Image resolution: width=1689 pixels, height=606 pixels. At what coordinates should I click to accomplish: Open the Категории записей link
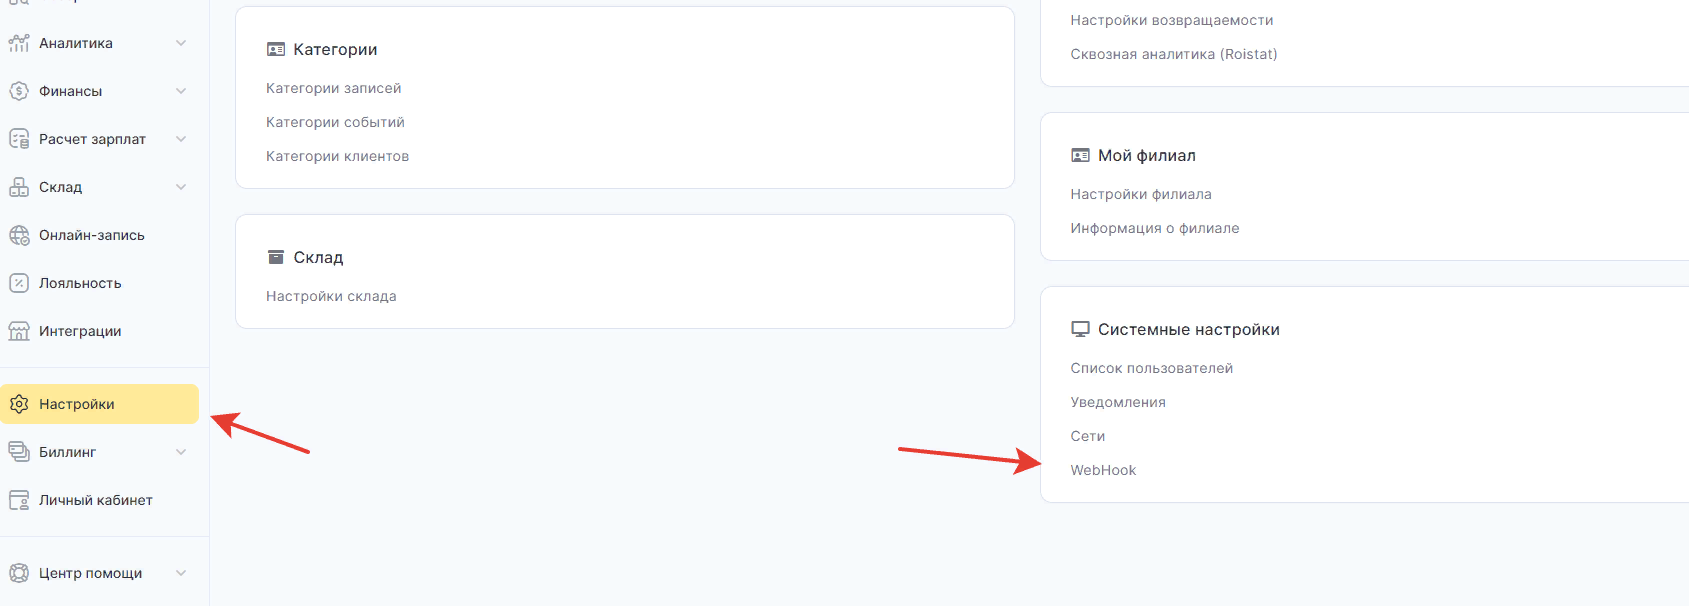point(334,88)
